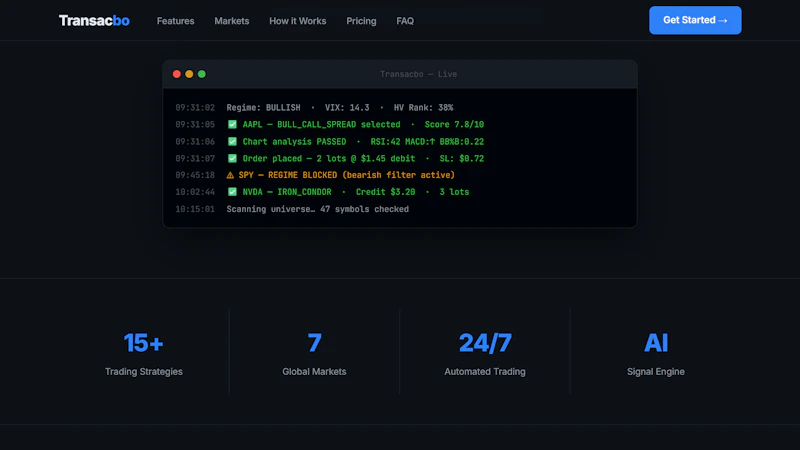The image size is (800, 450).
Task: Open the Markets nav link
Action: [x=232, y=21]
